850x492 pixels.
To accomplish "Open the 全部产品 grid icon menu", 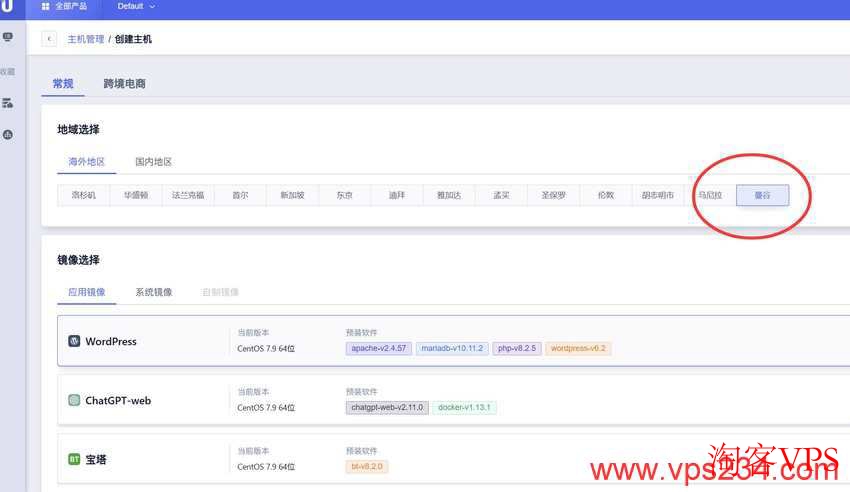I will pos(46,7).
